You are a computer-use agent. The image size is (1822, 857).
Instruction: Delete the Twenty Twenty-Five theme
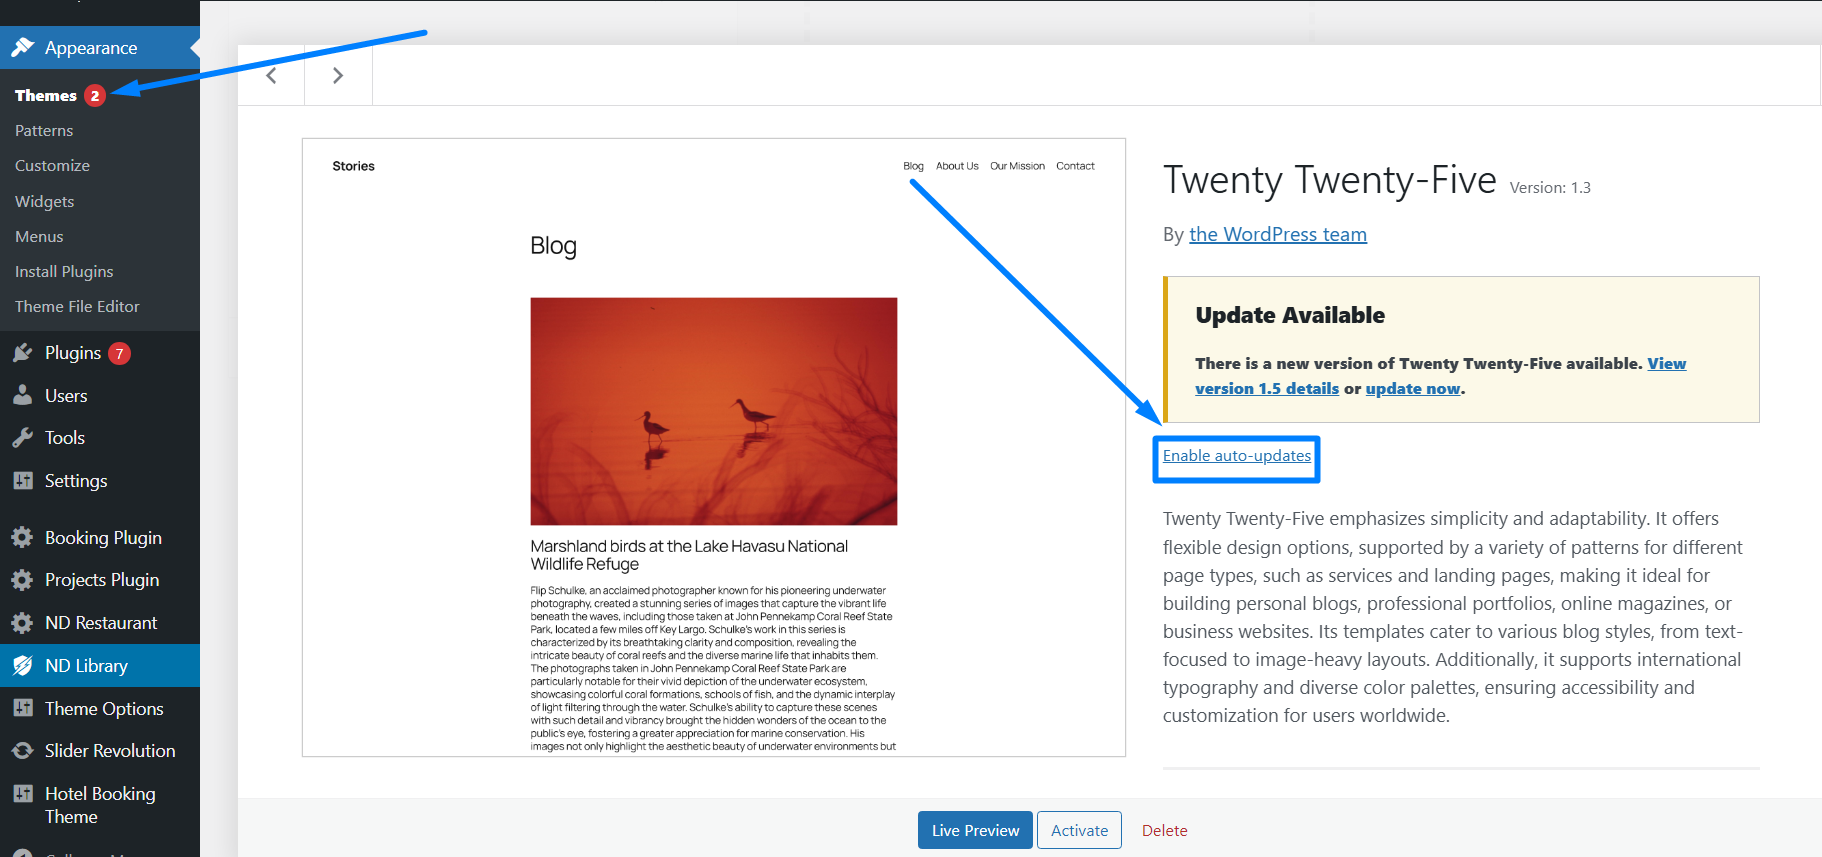click(1165, 830)
